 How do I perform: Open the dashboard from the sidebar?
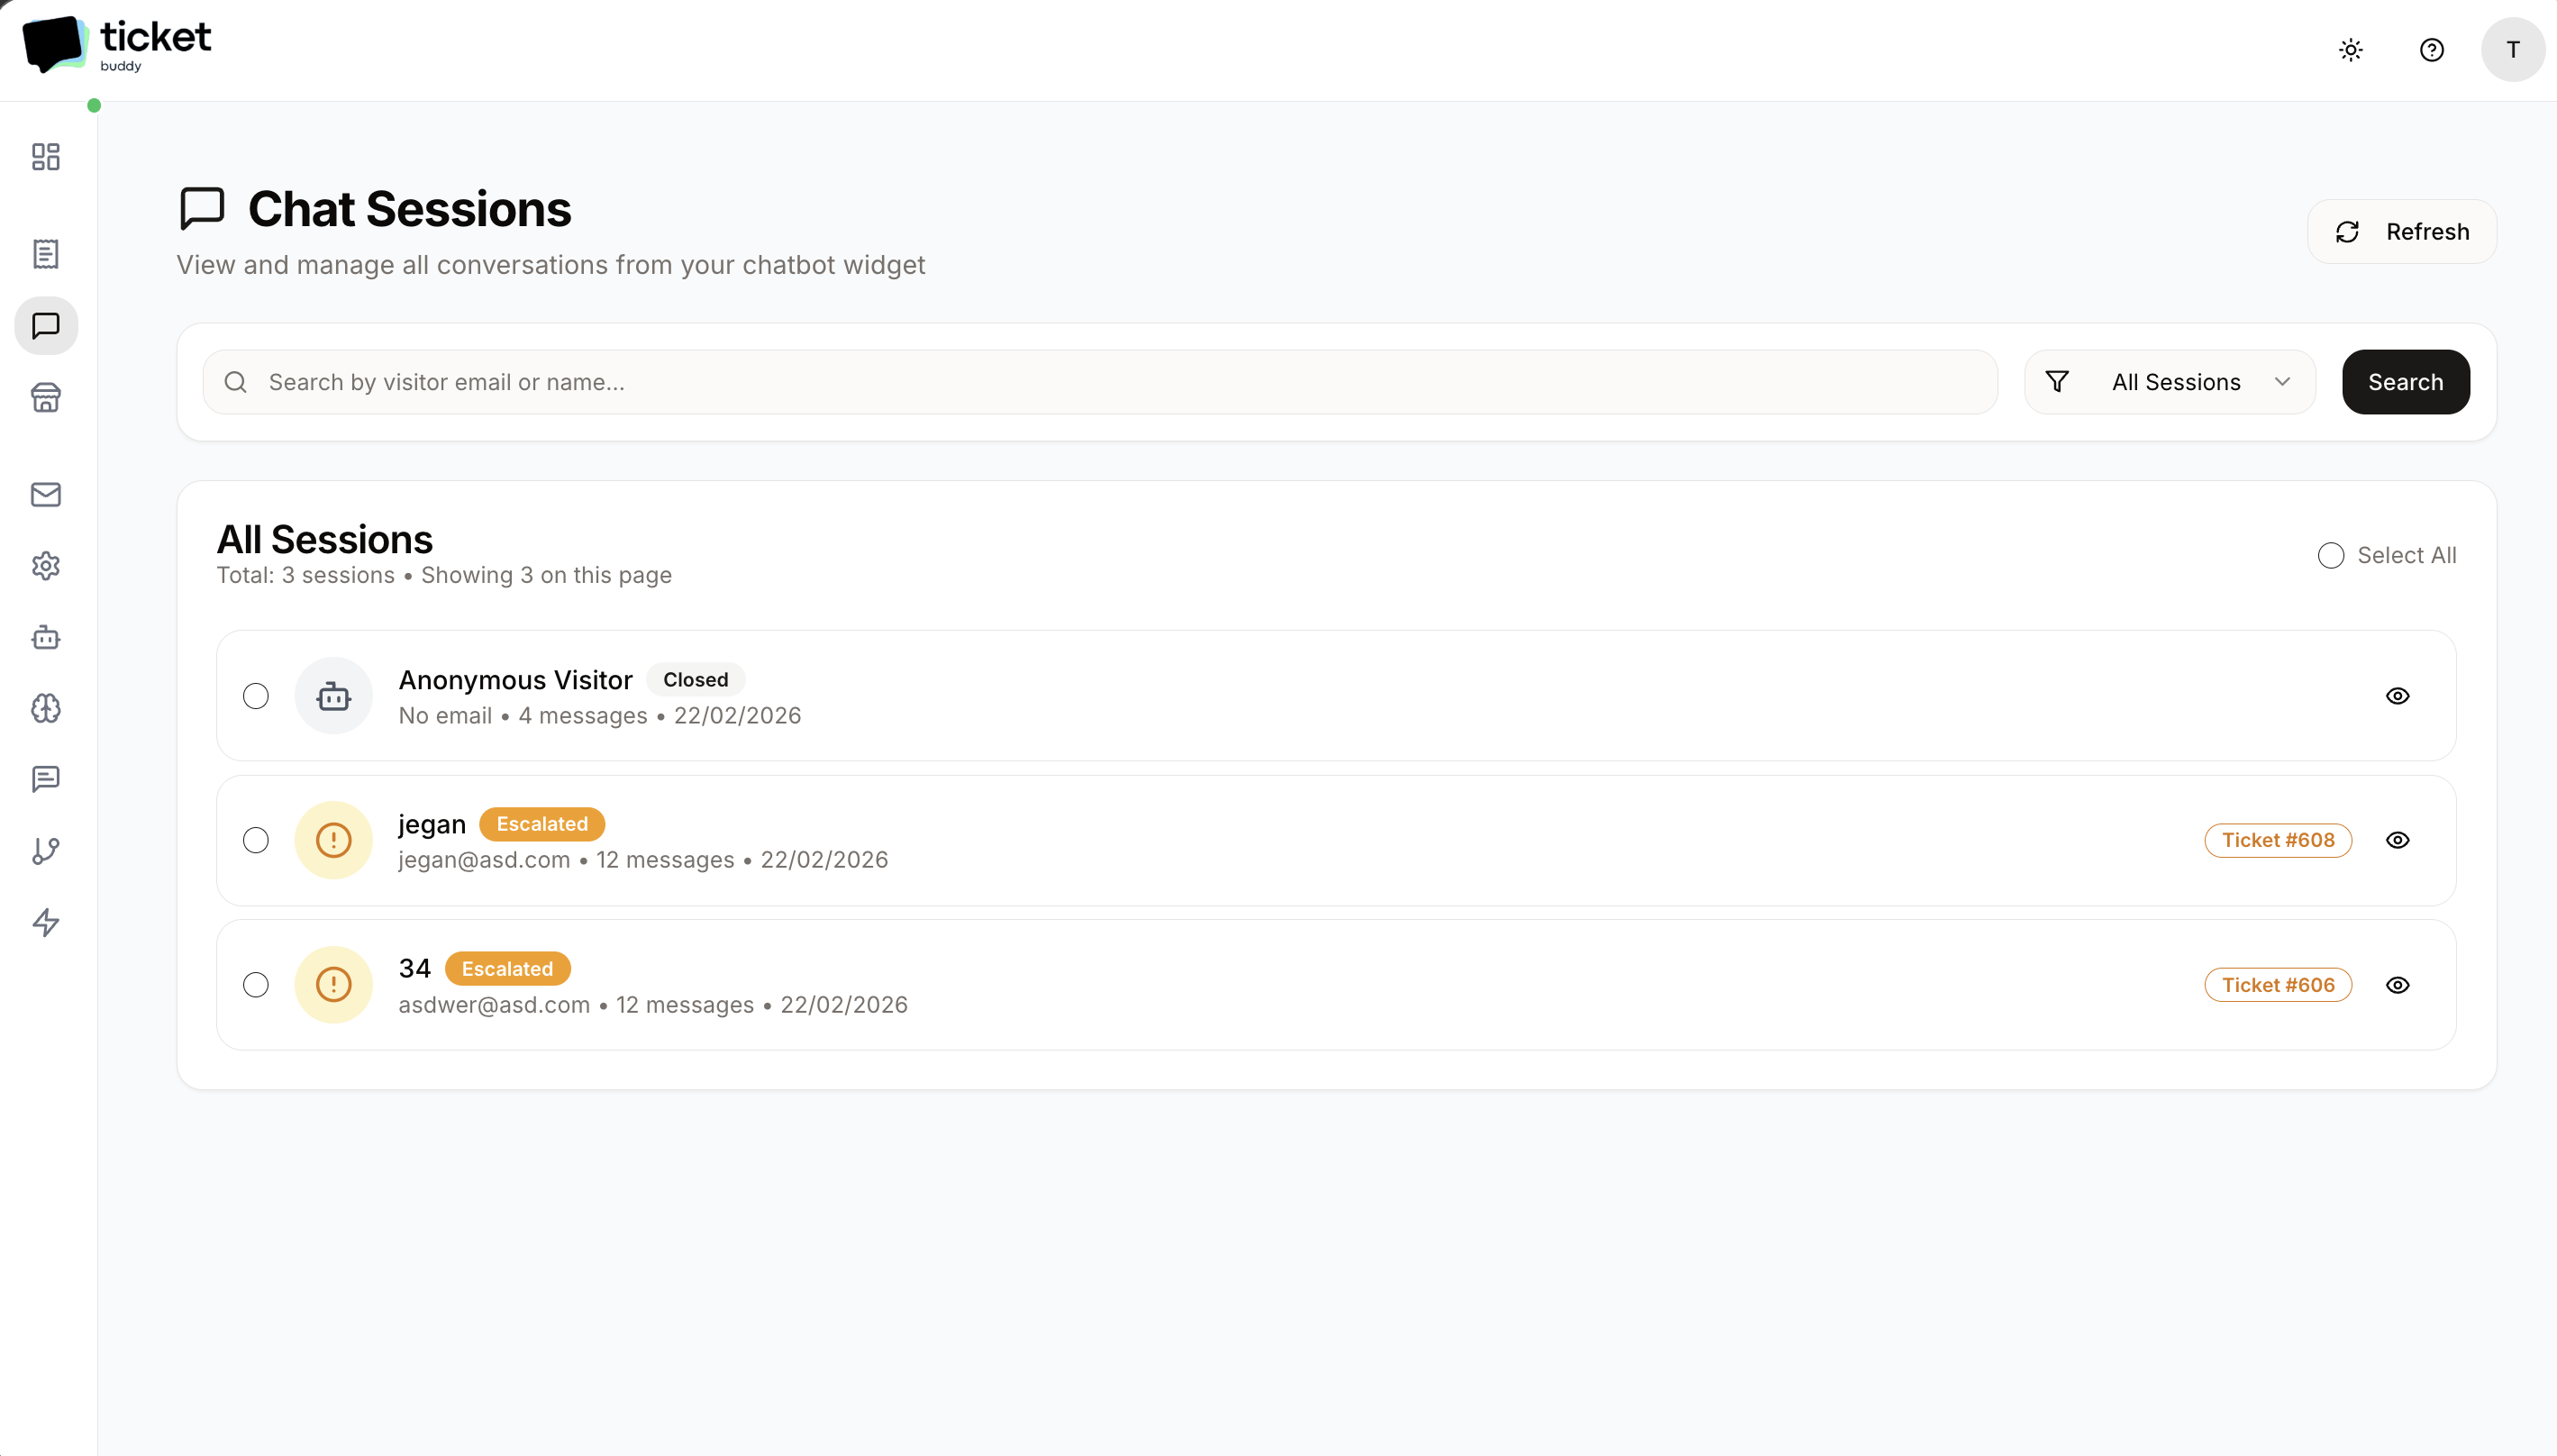pos(46,157)
